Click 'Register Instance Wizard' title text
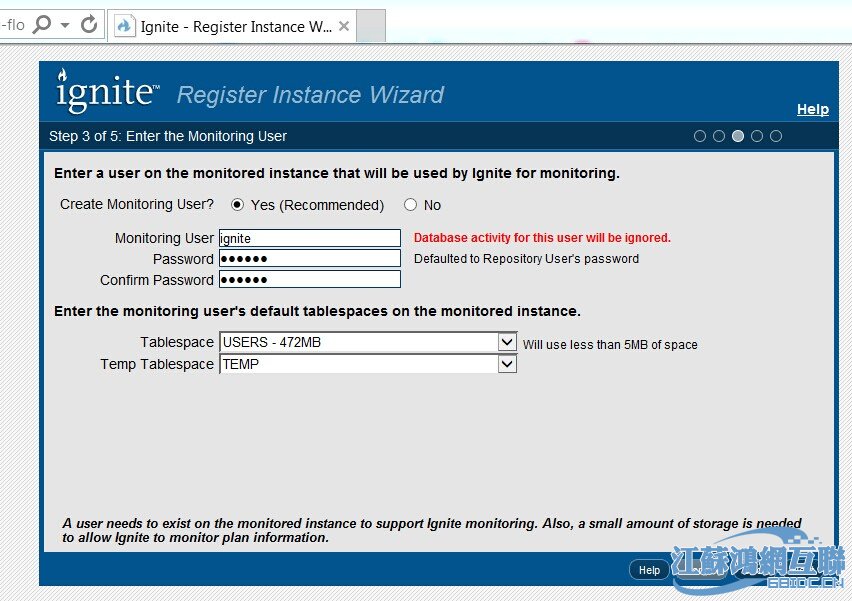852x601 pixels. click(310, 95)
